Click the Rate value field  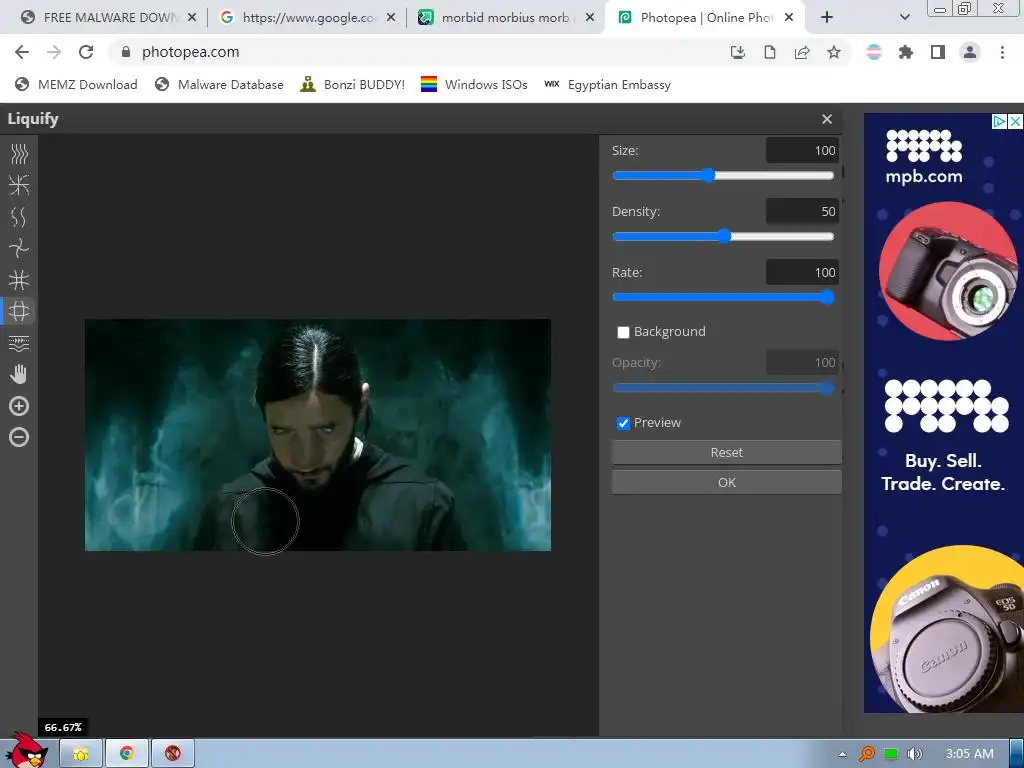[802, 272]
